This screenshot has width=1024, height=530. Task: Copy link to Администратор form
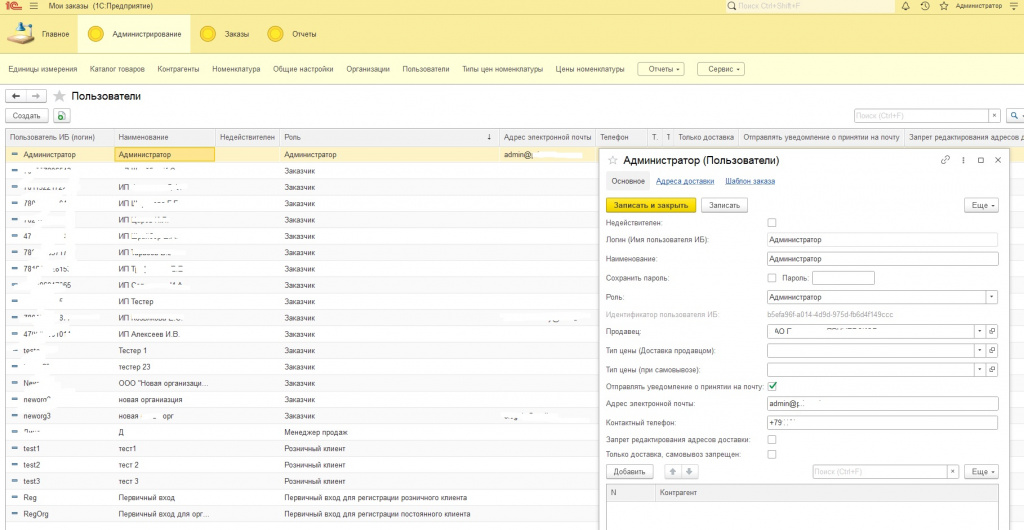click(x=945, y=160)
